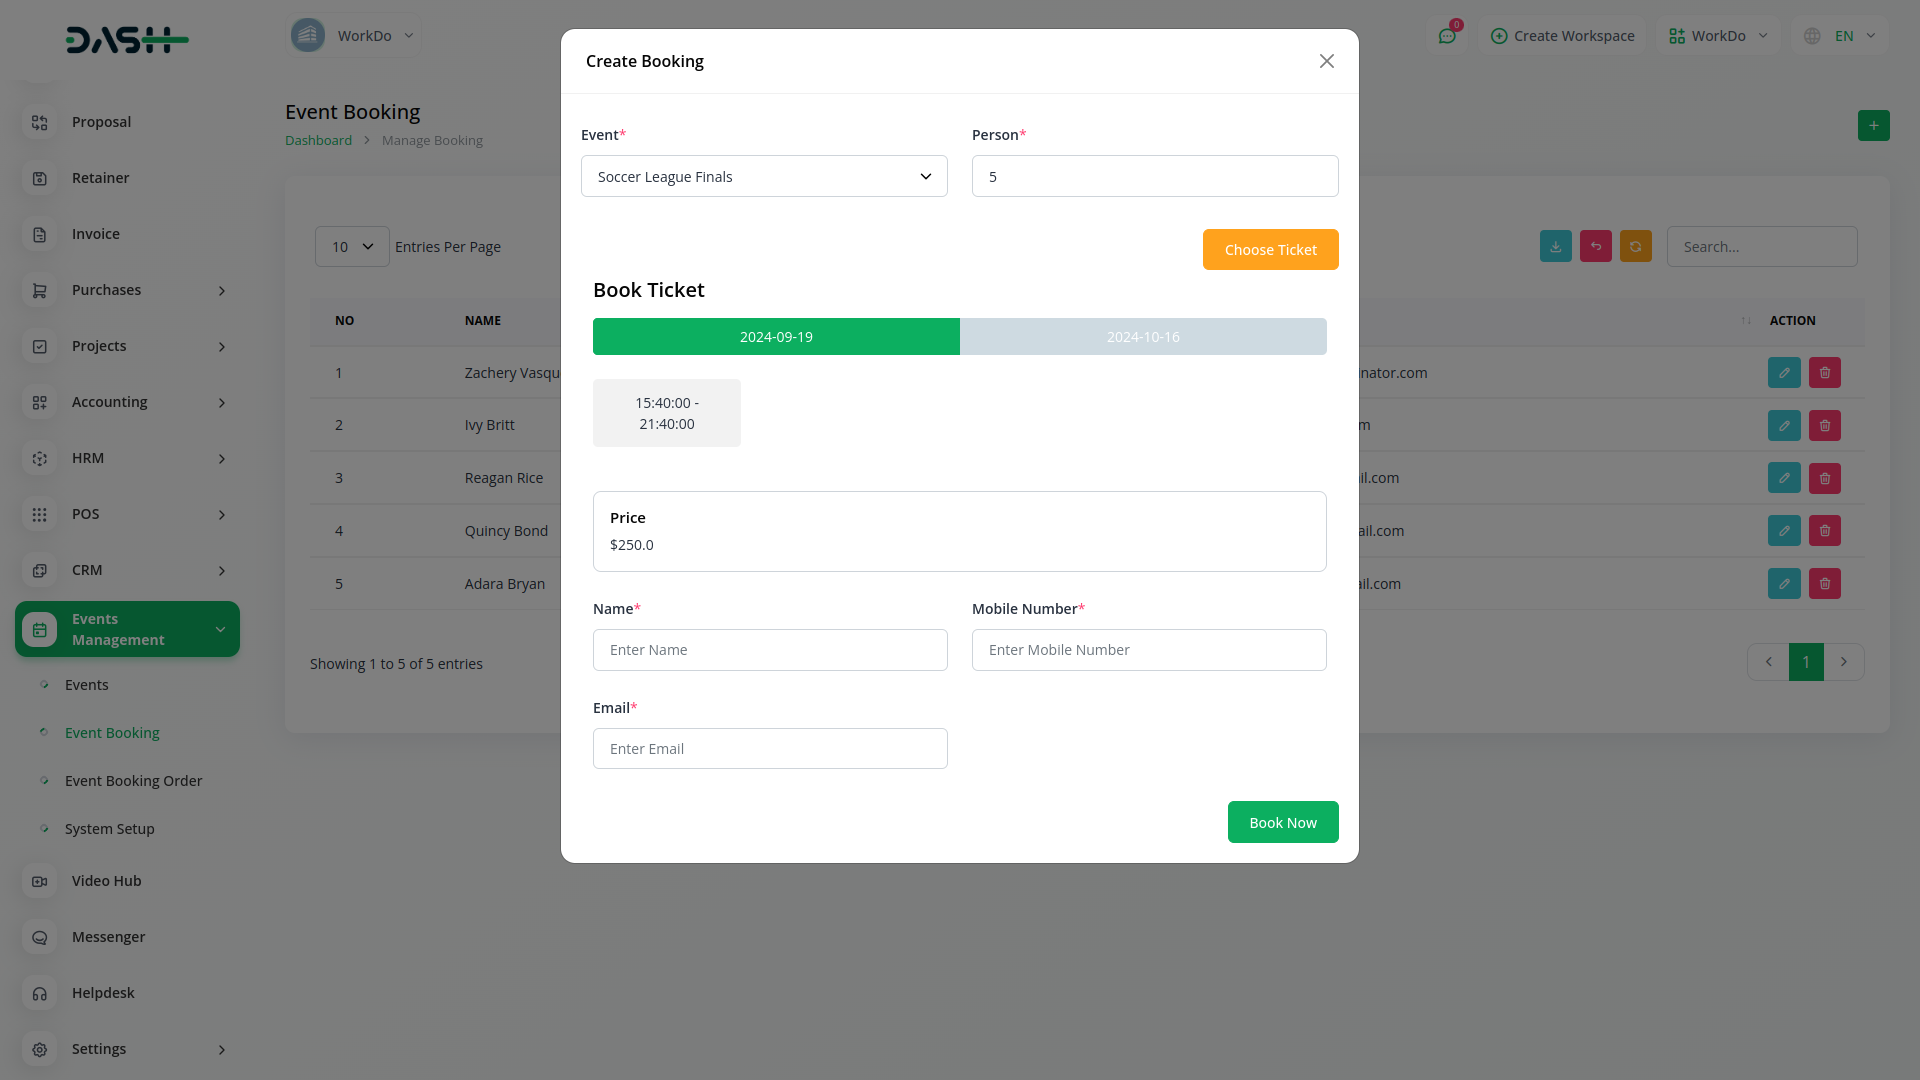The image size is (1920, 1080).
Task: Click the teal download export icon
Action: tap(1555, 247)
